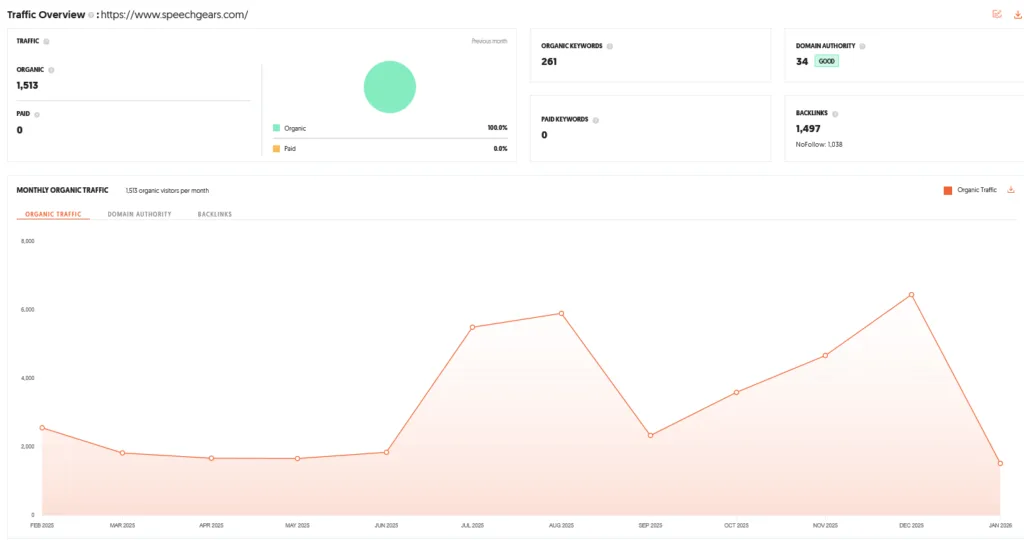The height and width of the screenshot is (540, 1024).
Task: Click the GOOD domain authority badge
Action: (x=826, y=61)
